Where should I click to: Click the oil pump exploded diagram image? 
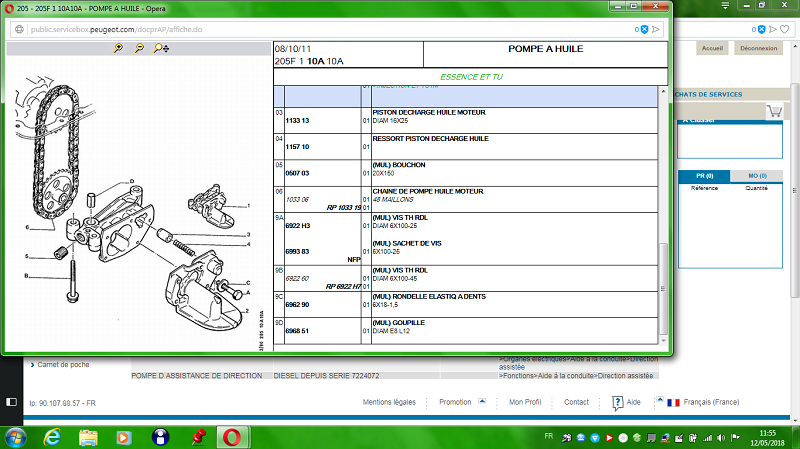138,203
